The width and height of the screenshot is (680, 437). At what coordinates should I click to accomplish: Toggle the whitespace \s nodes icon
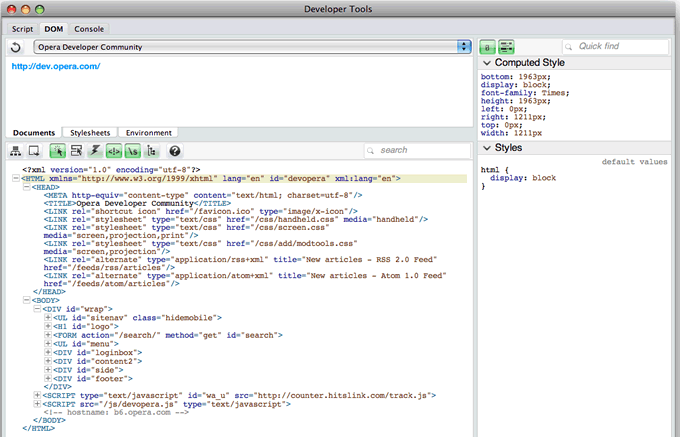[133, 151]
